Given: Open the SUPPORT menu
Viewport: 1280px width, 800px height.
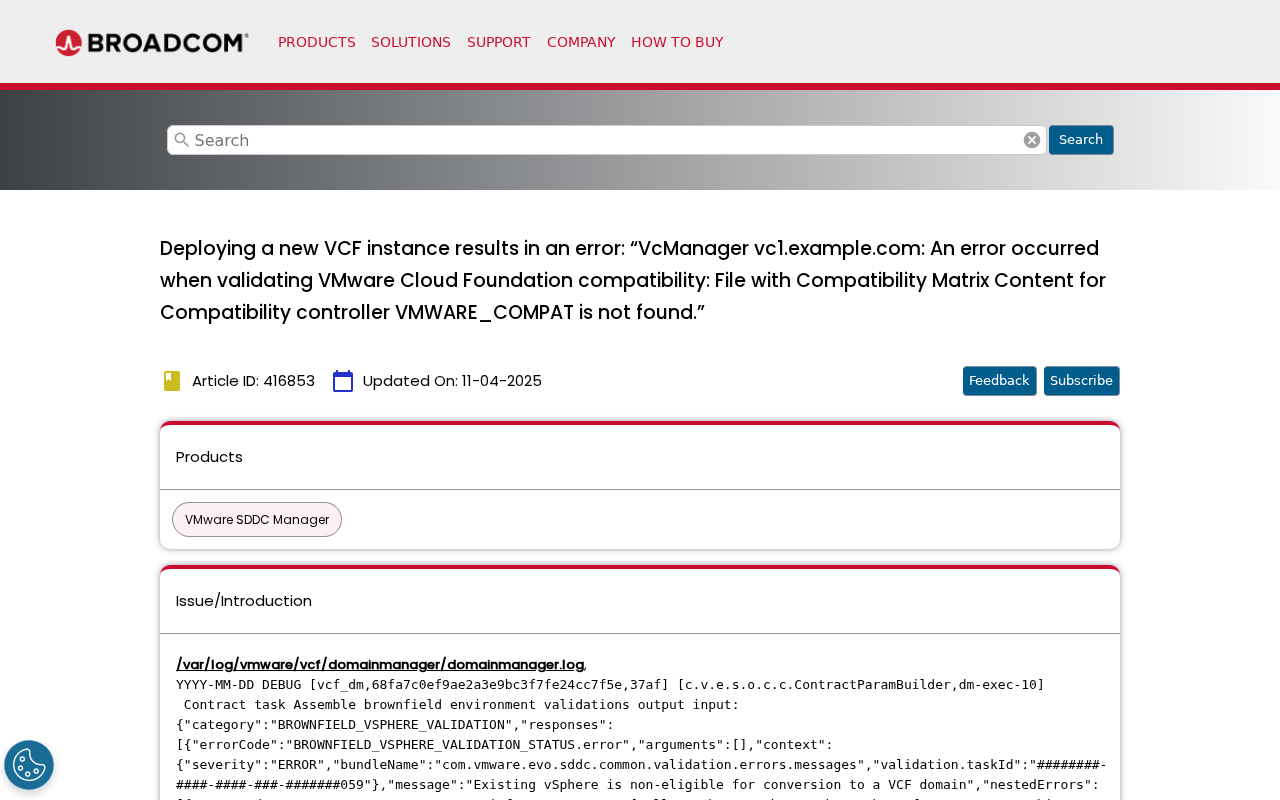Looking at the screenshot, I should (x=499, y=40).
